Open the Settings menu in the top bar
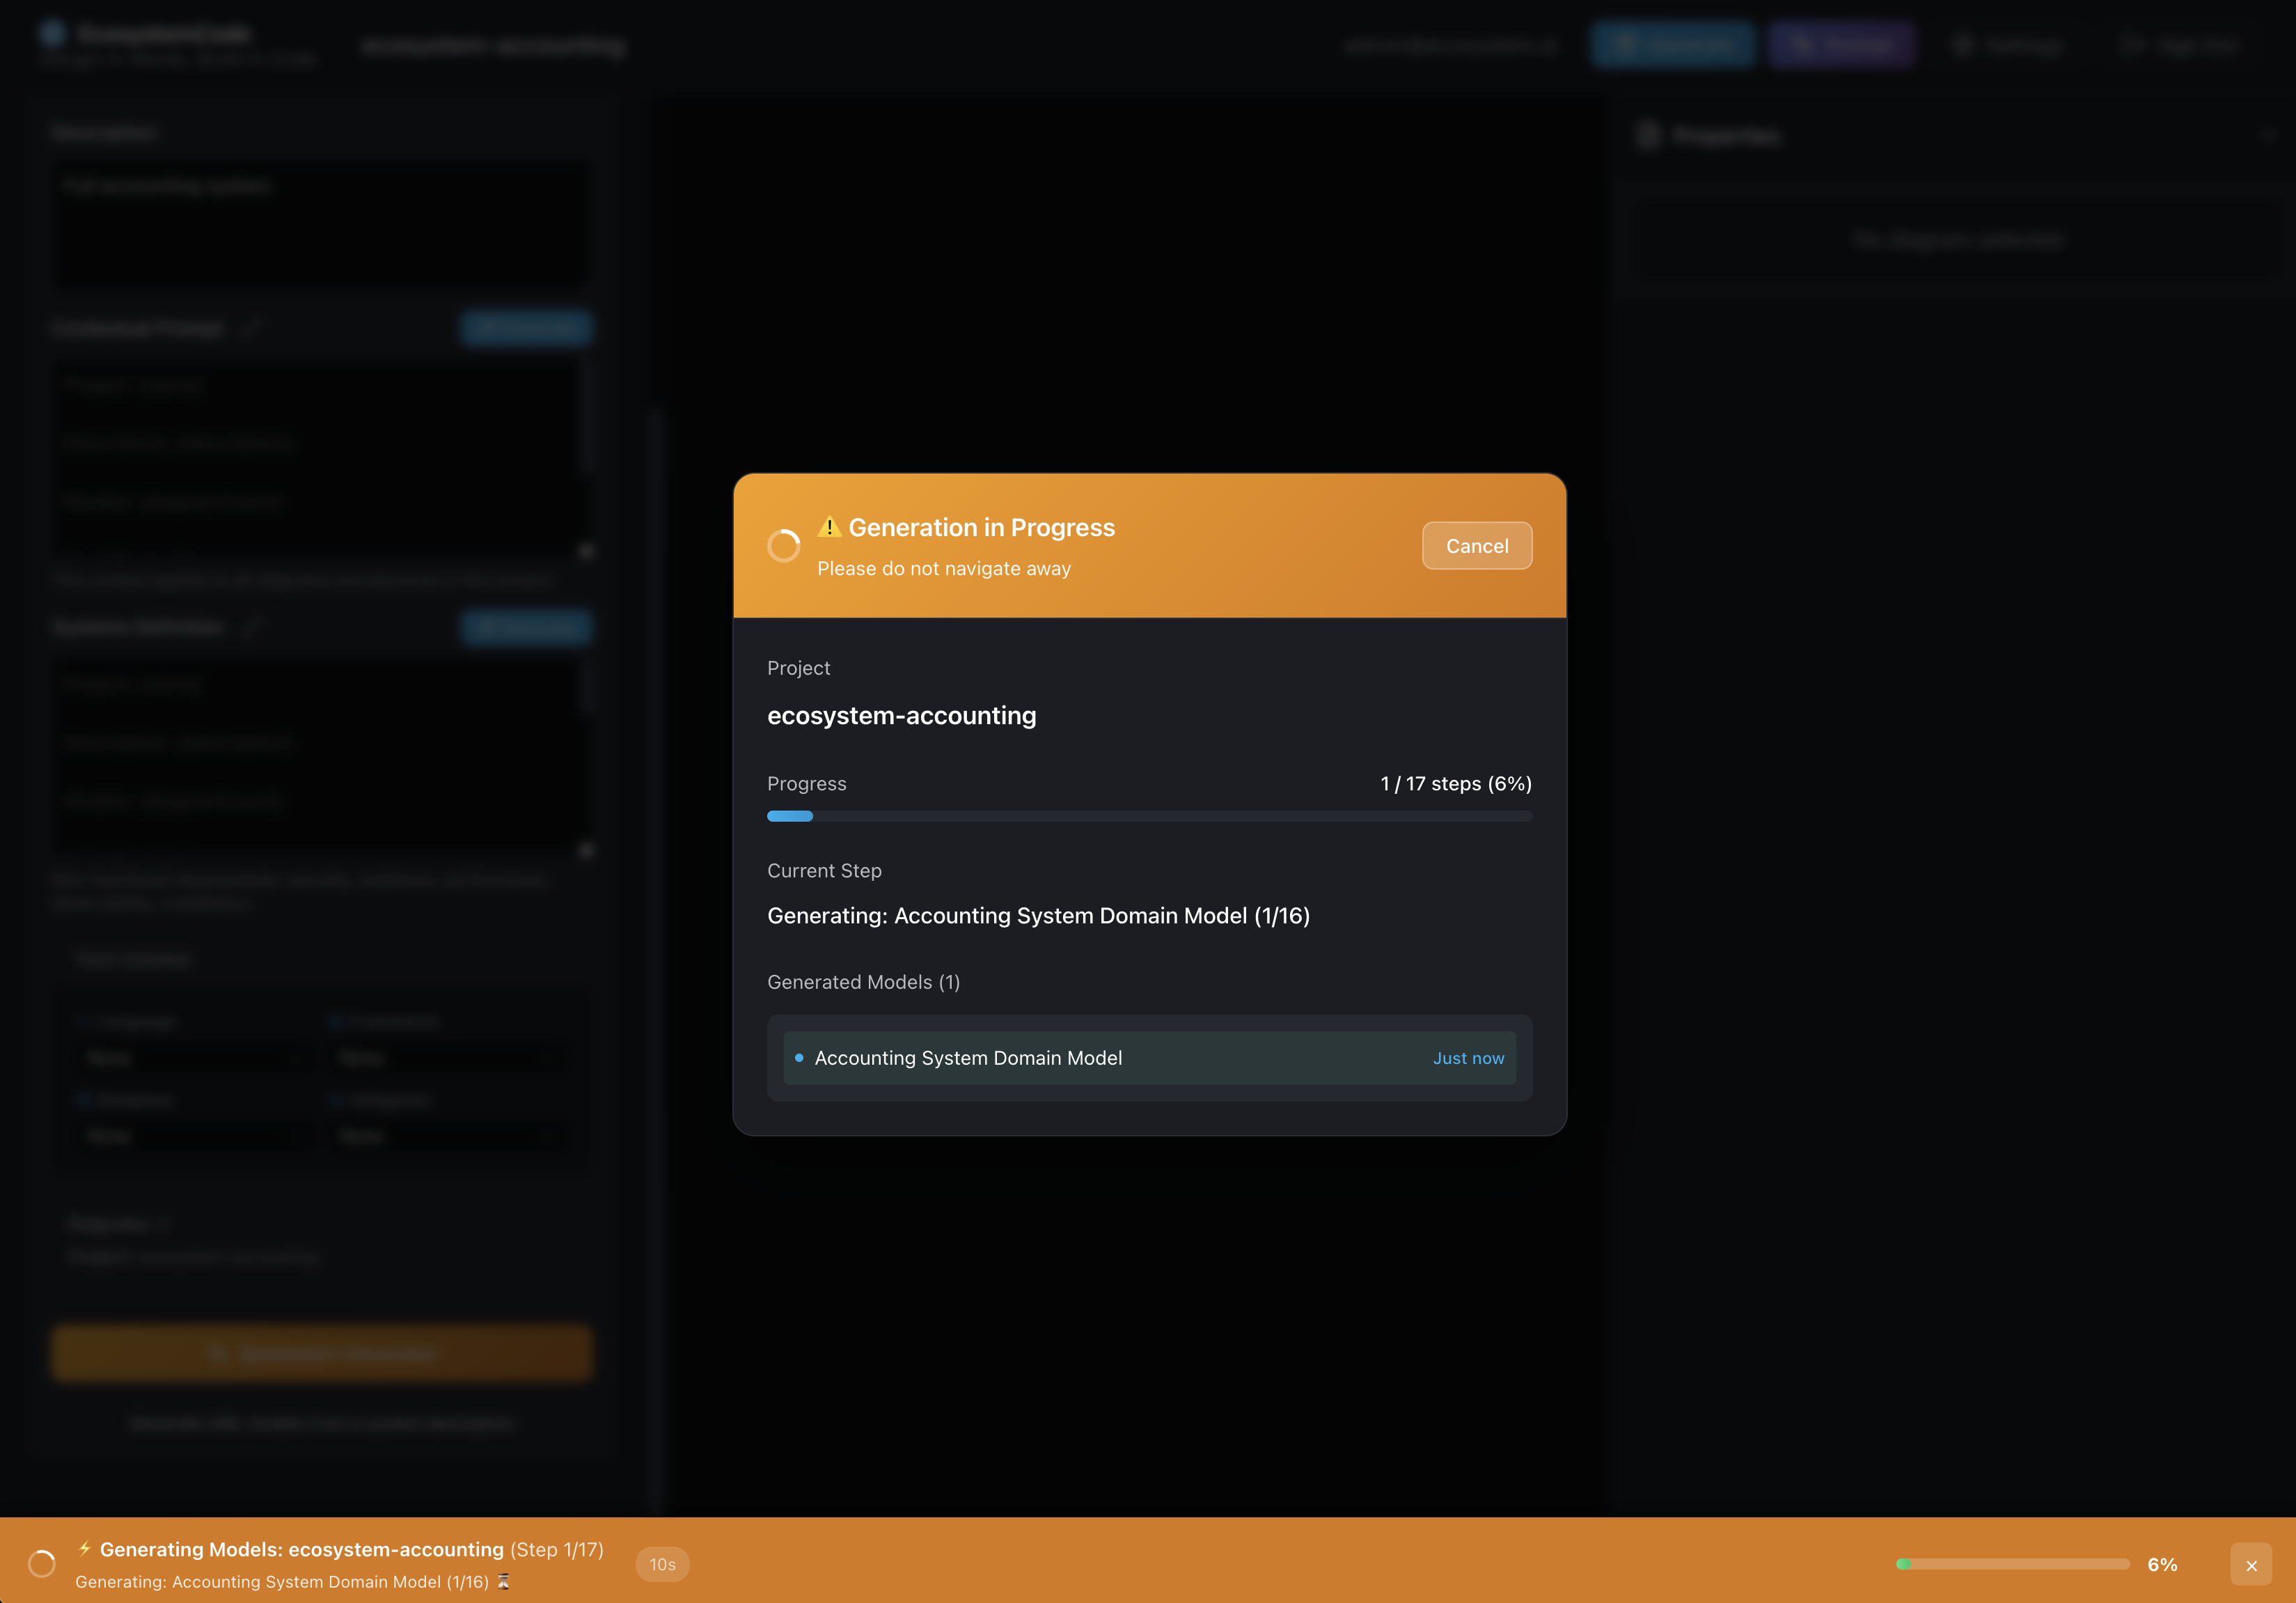 tap(2010, 45)
